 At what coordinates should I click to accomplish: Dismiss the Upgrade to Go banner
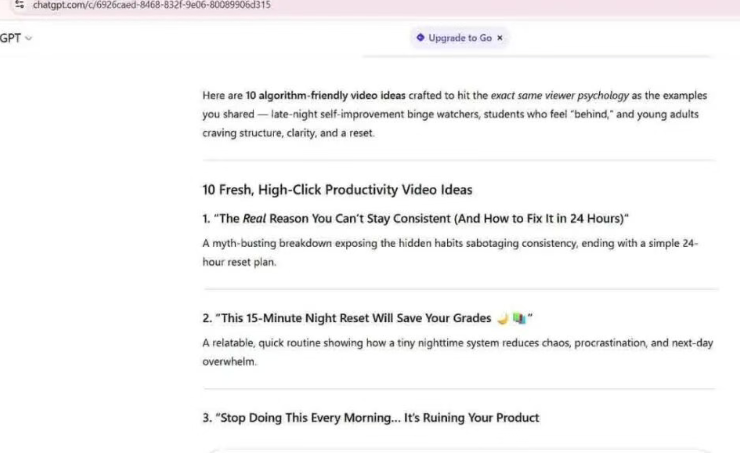(x=500, y=38)
